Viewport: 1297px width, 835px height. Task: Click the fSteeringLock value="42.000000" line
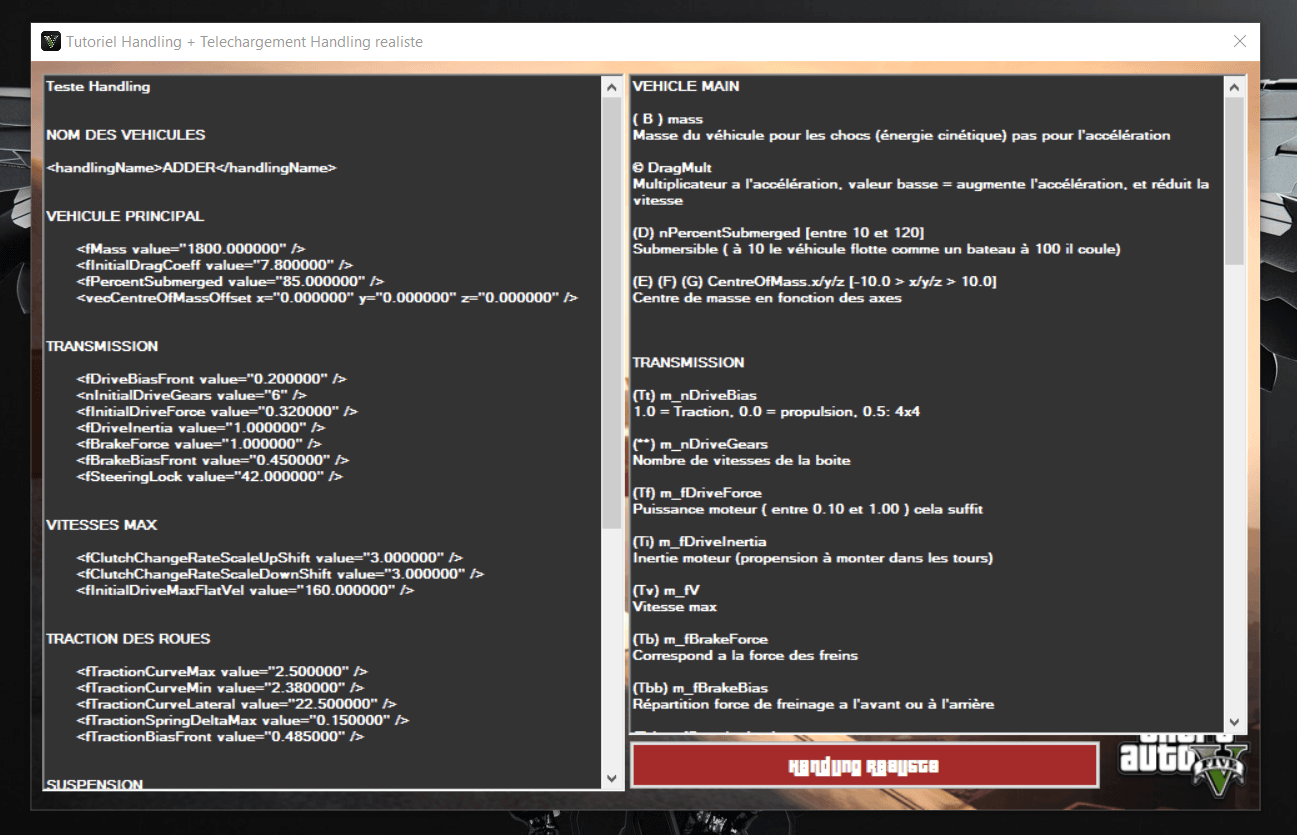click(209, 477)
